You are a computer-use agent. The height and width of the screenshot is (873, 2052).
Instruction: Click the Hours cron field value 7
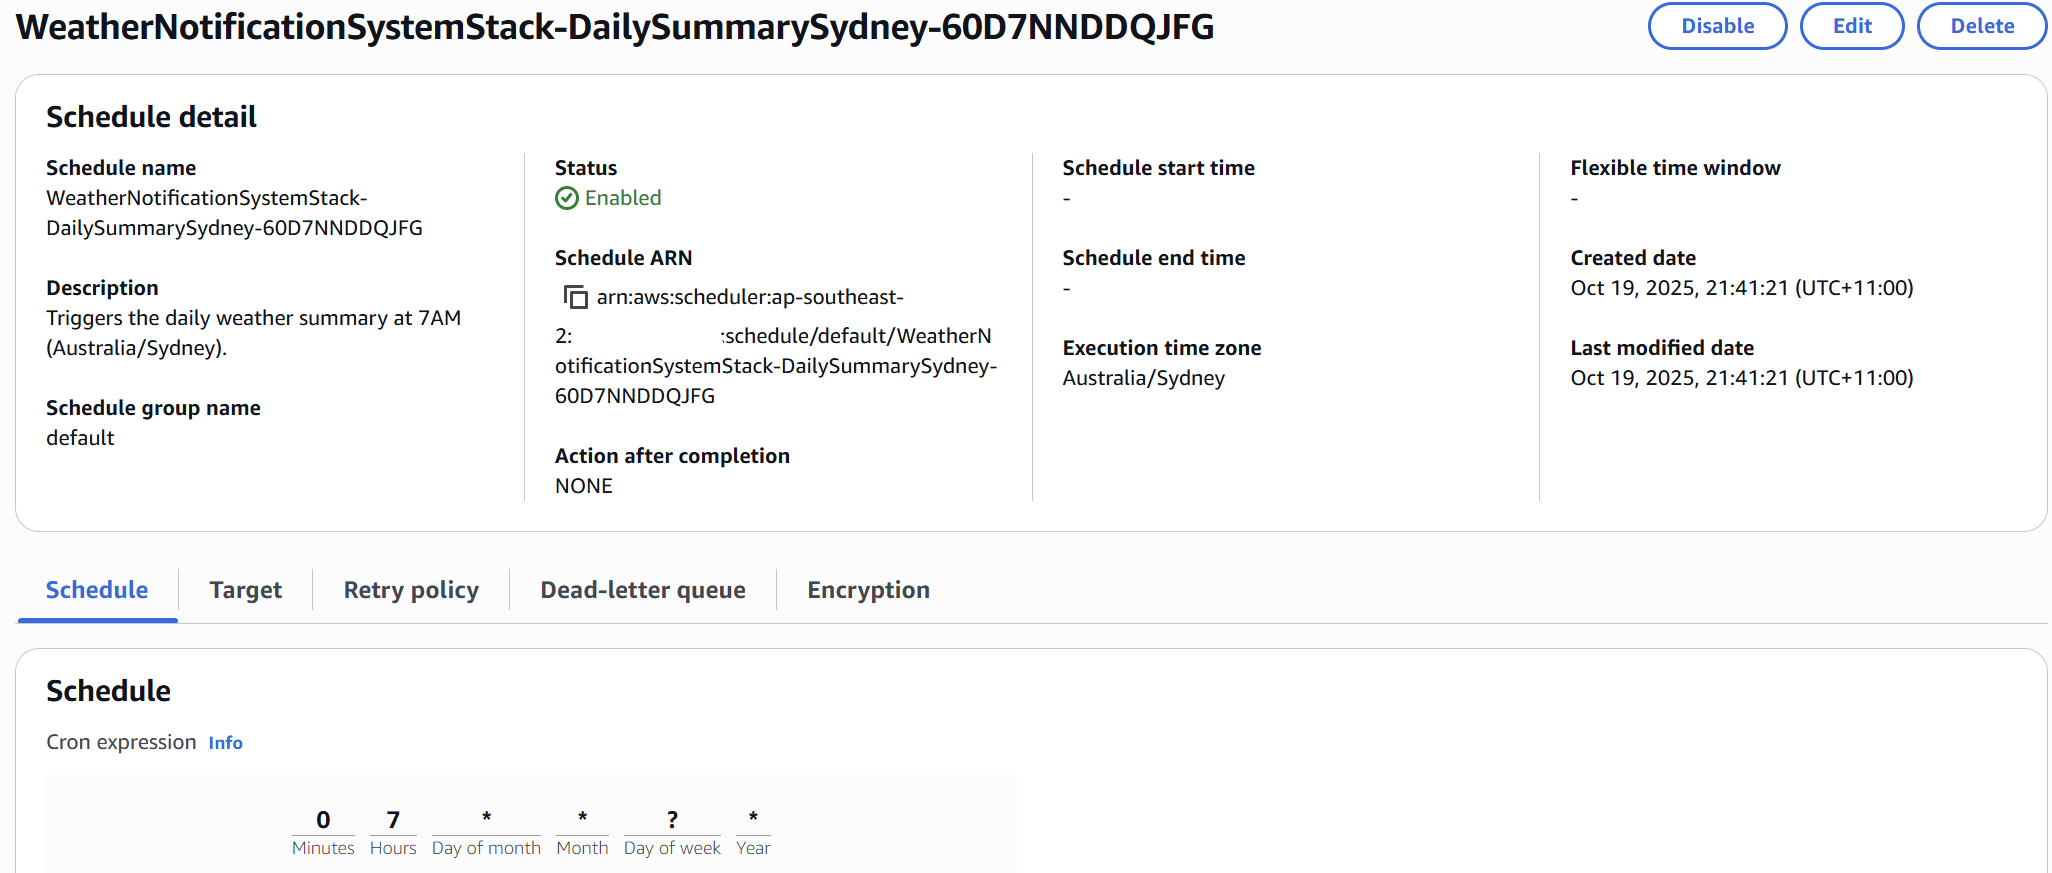[x=393, y=820]
